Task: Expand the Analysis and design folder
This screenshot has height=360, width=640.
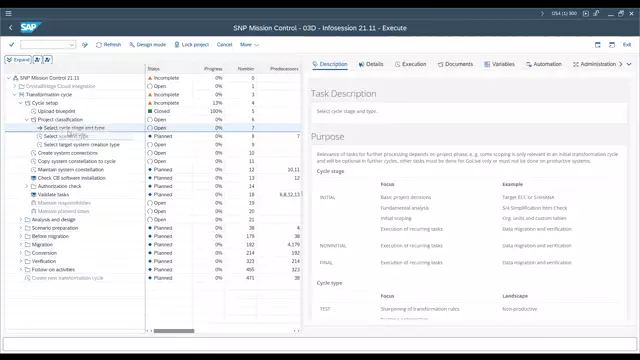Action: click(x=21, y=220)
